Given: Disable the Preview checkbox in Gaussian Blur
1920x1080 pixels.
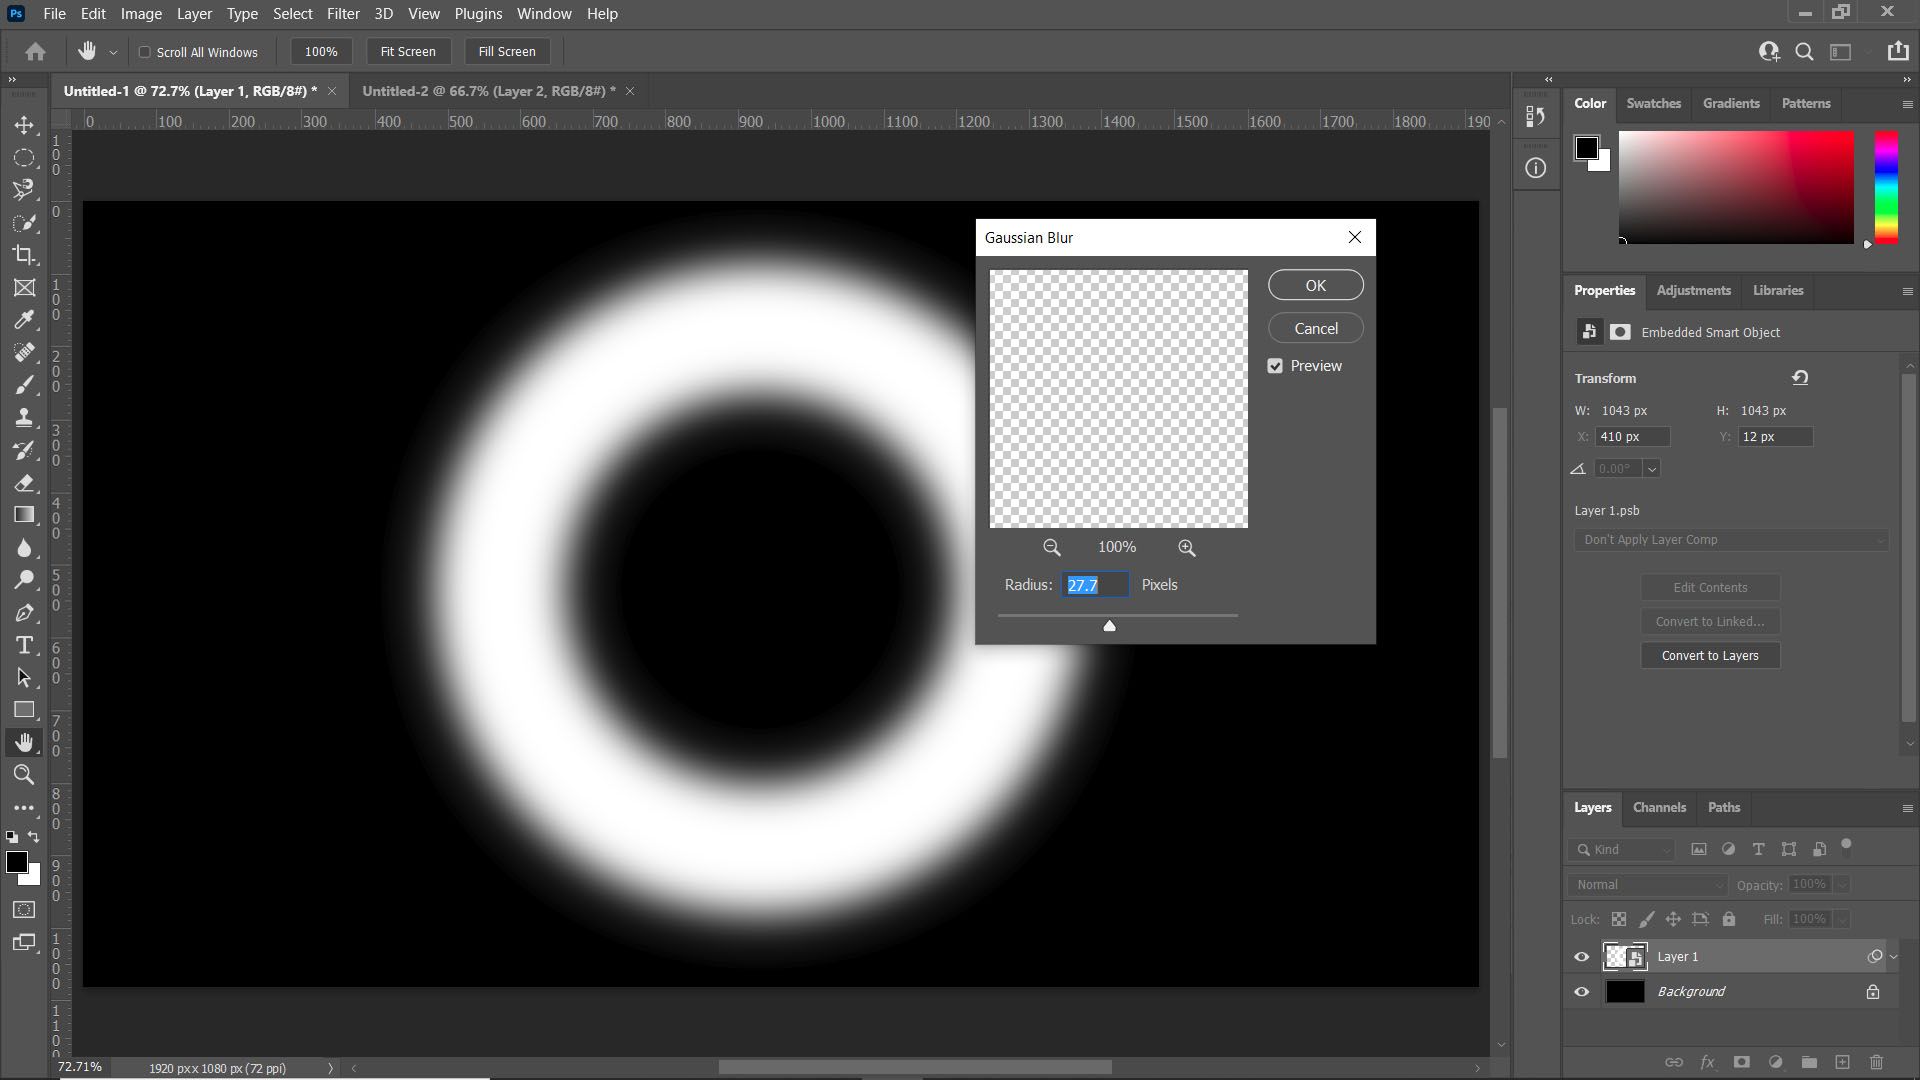Looking at the screenshot, I should point(1275,365).
